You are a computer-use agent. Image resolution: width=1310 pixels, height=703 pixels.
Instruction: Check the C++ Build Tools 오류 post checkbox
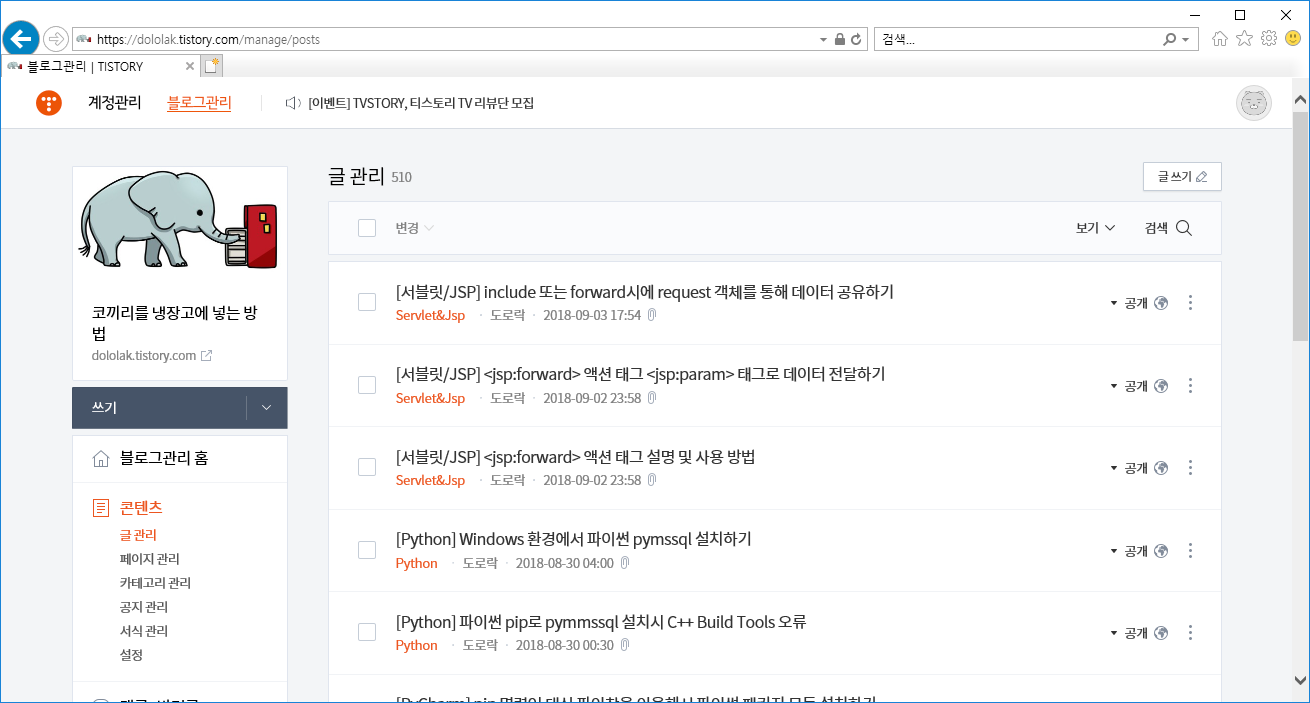pos(367,632)
